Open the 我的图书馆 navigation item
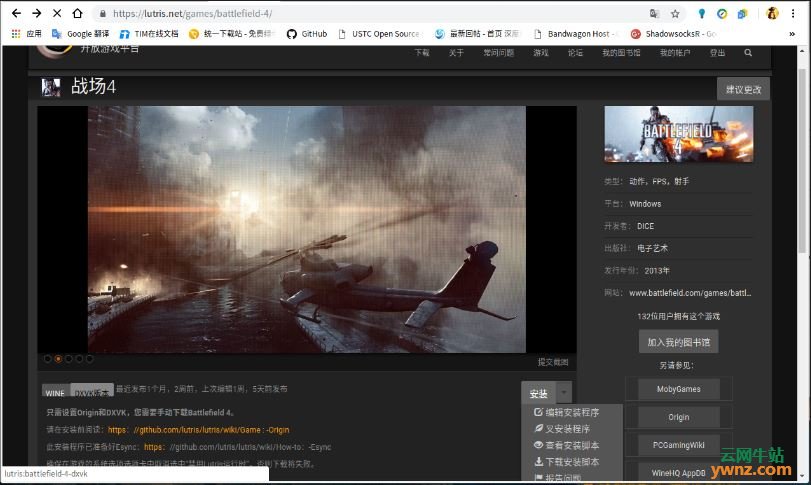Viewport: 811px width, 485px height. click(621, 52)
